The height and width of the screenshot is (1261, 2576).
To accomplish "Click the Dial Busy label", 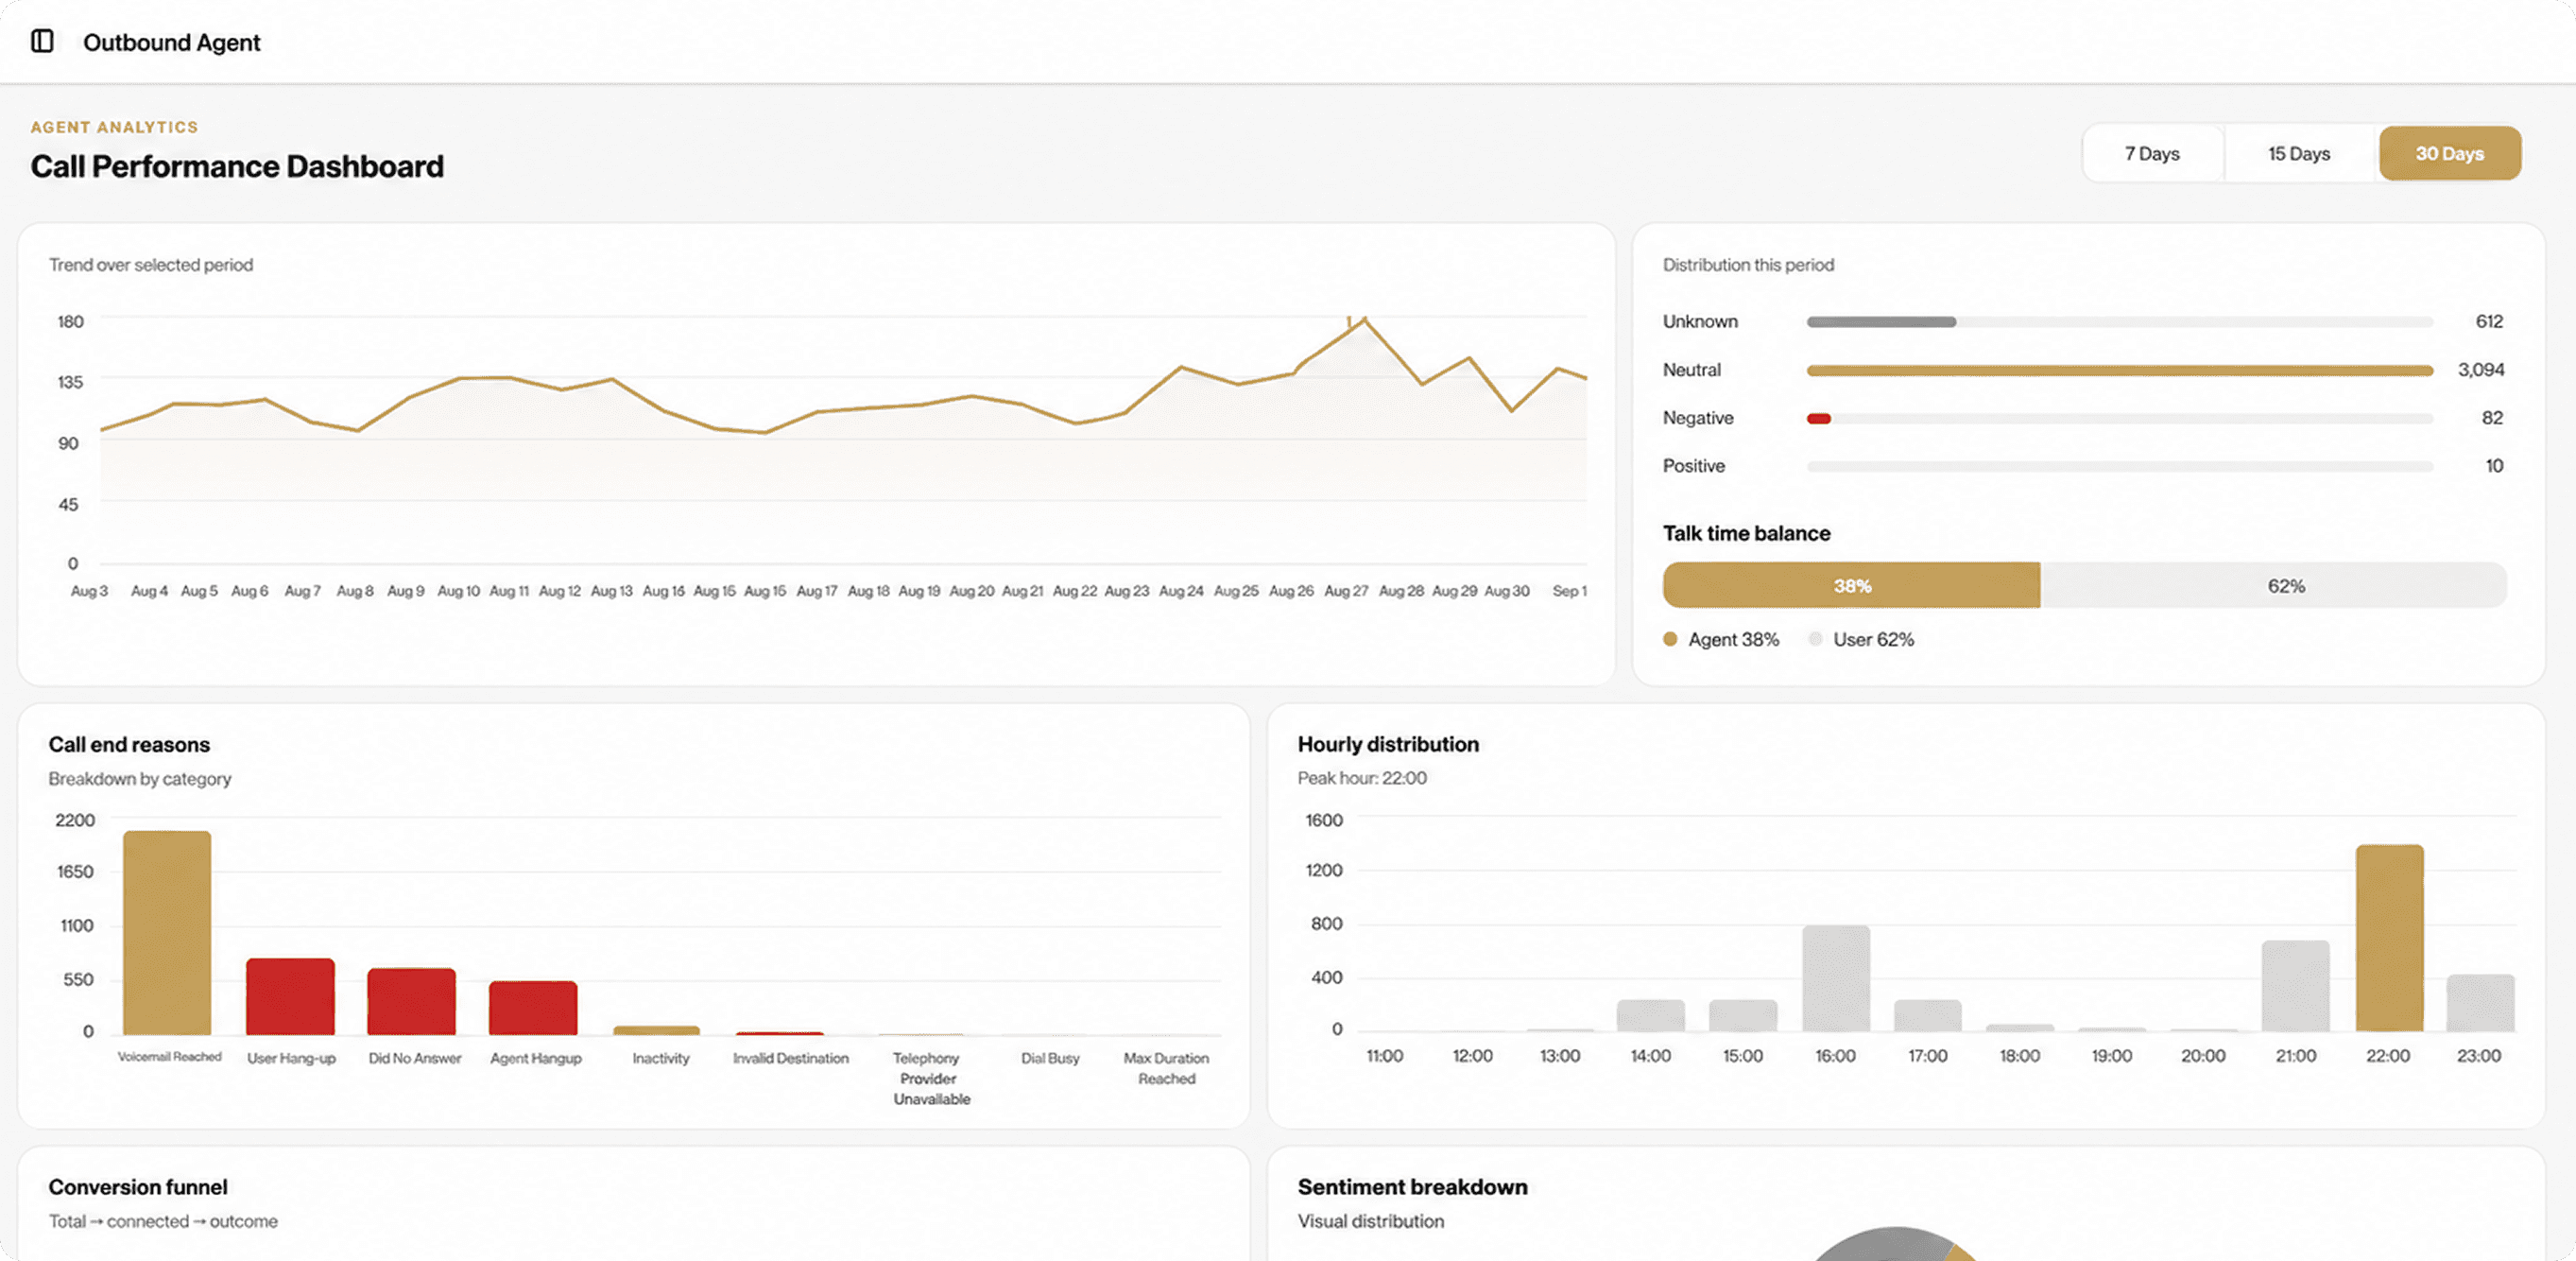I will (x=1050, y=1058).
